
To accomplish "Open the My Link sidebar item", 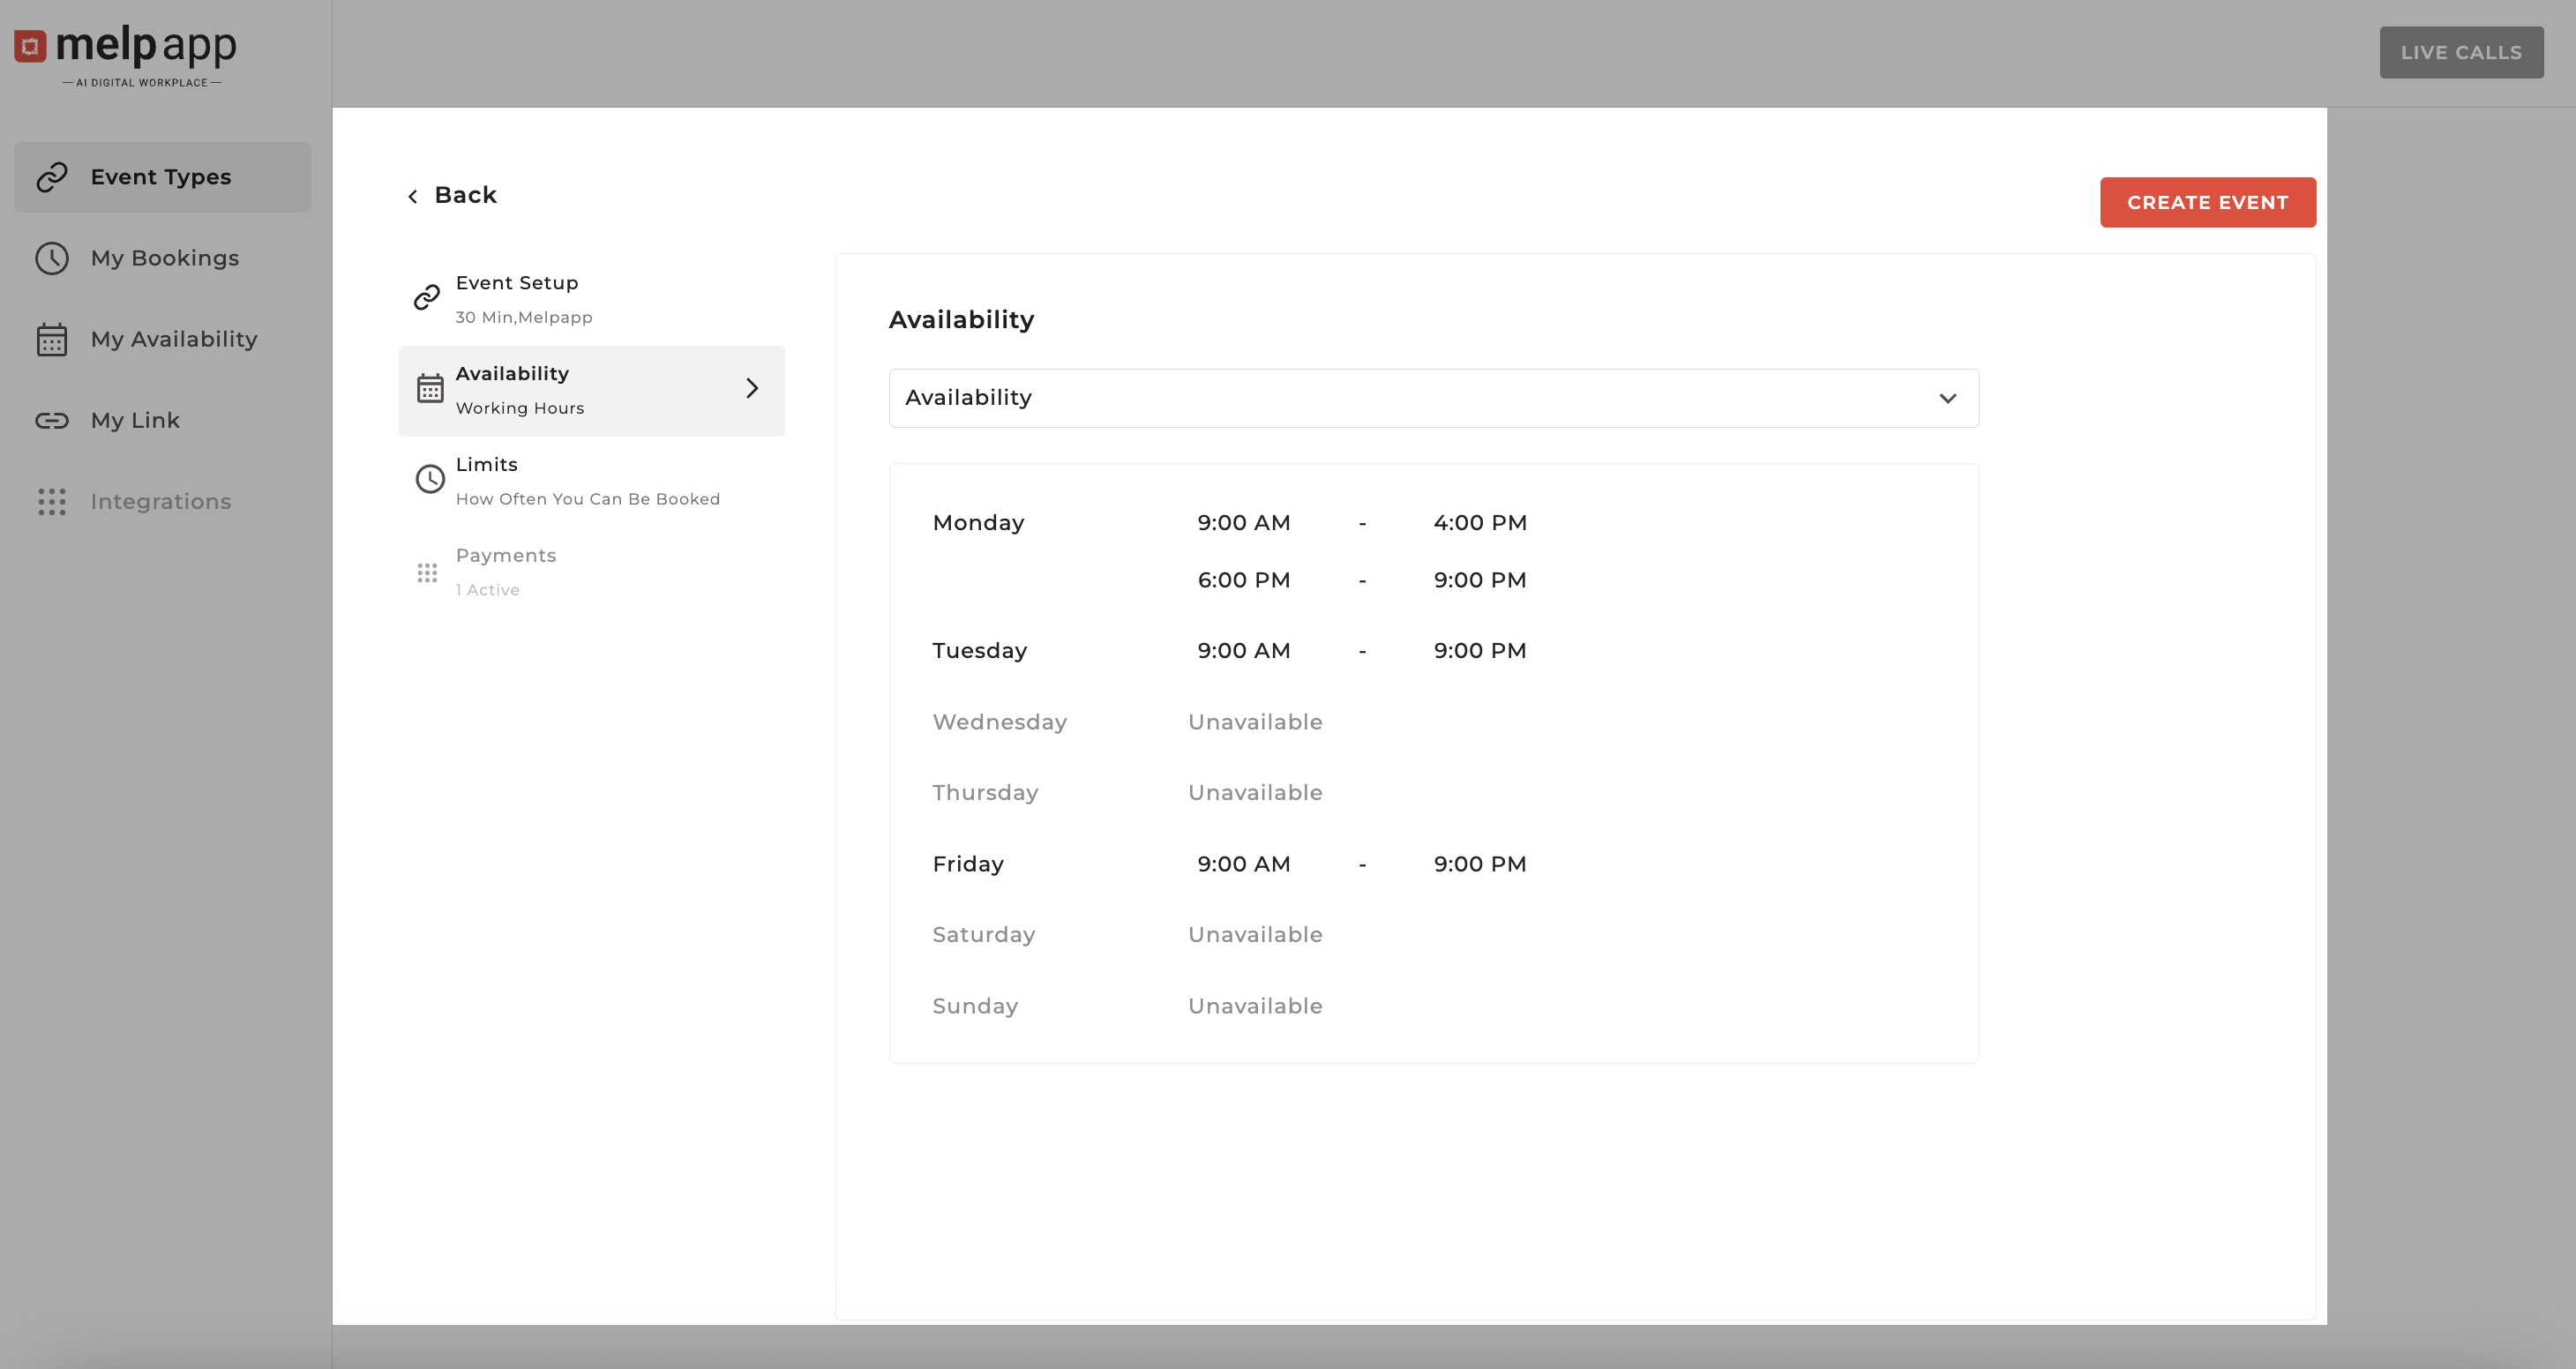I will click(135, 421).
